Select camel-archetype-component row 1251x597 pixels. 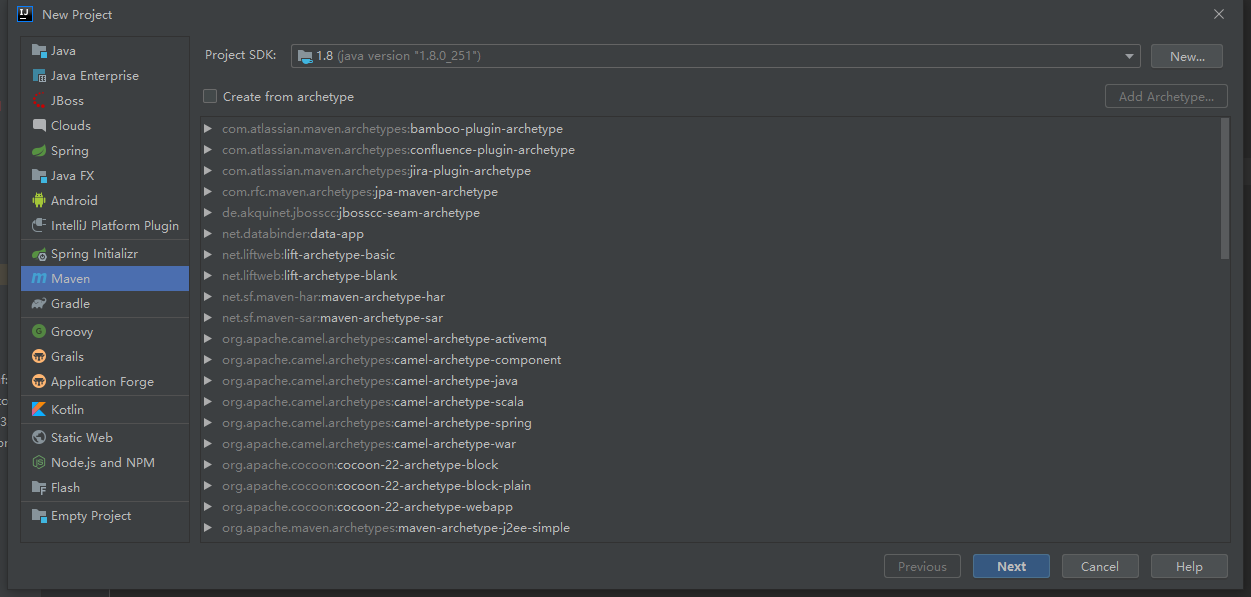710,360
